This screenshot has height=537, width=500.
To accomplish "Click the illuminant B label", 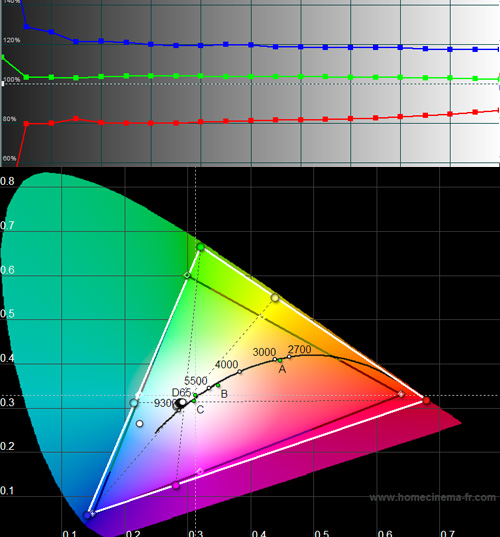I will pyautogui.click(x=224, y=394).
